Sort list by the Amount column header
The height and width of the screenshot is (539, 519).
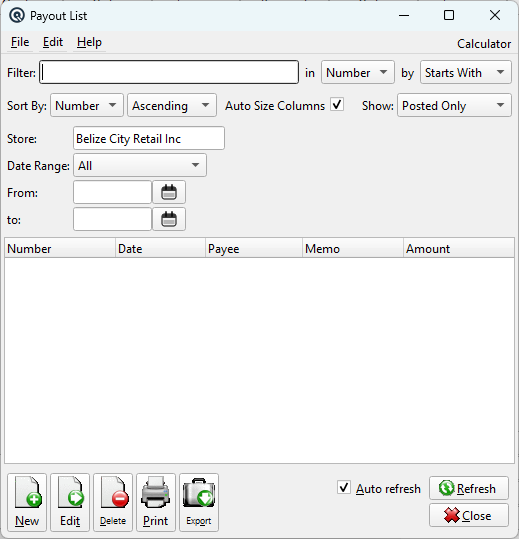point(459,248)
